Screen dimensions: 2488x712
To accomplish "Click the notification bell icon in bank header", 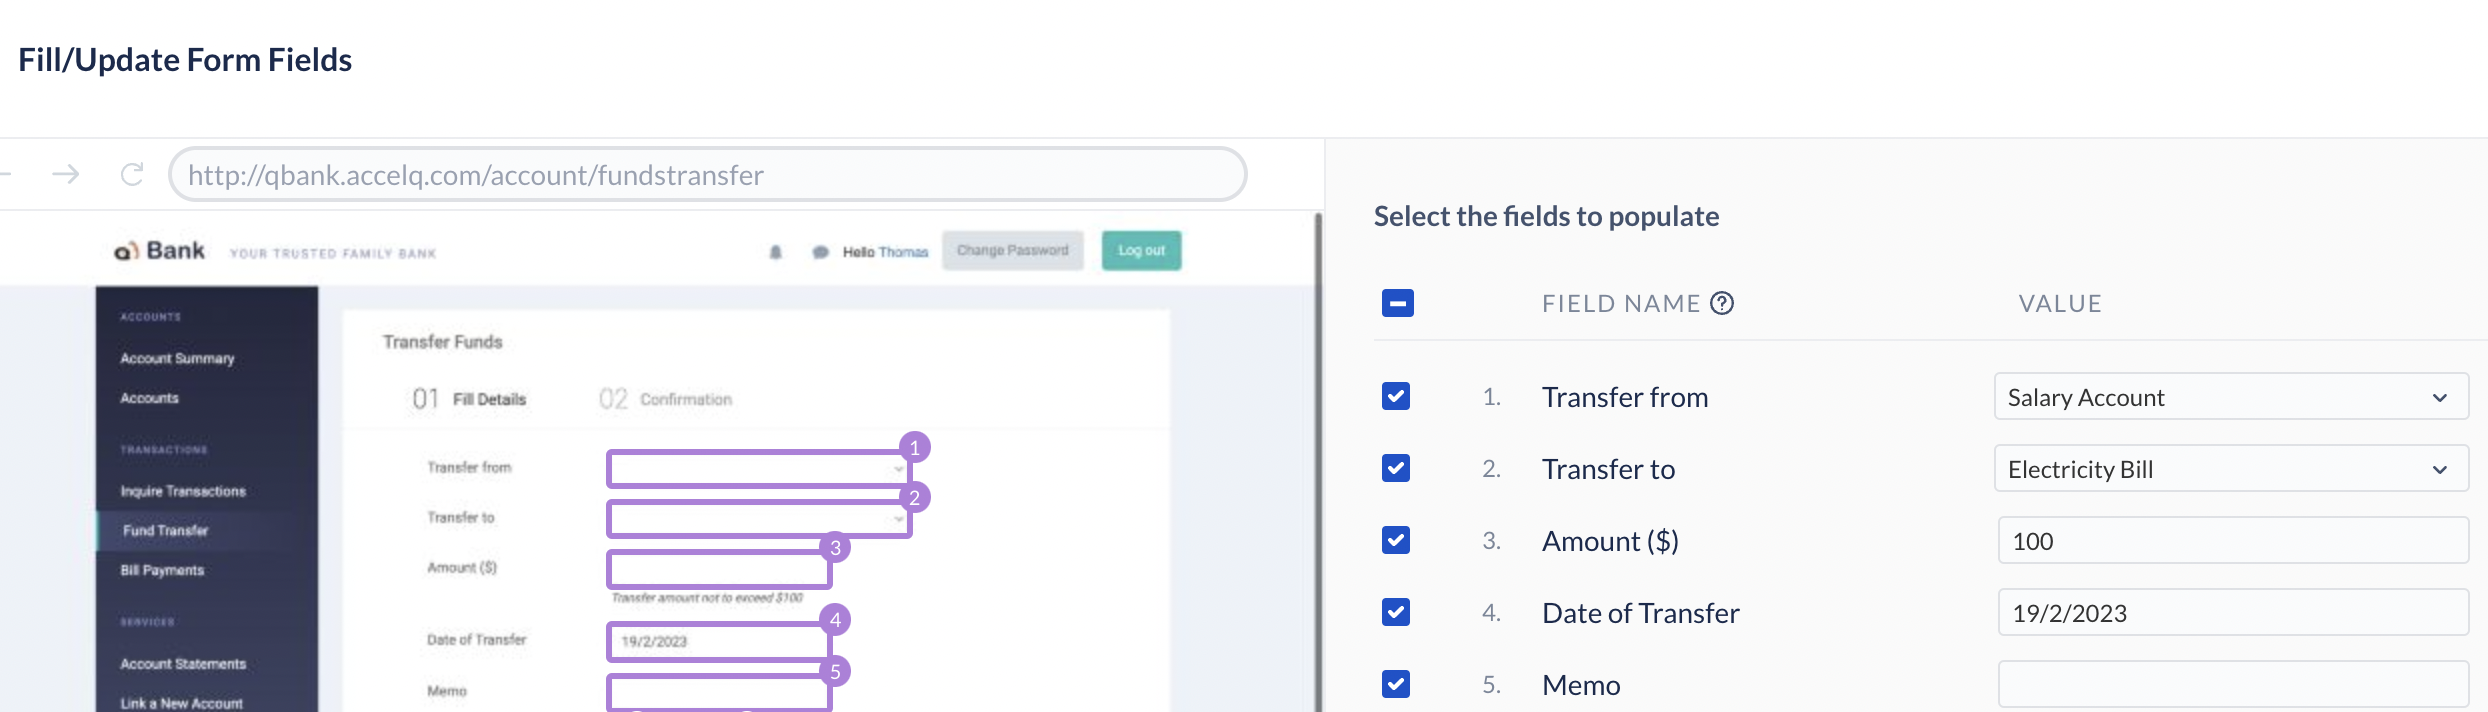I will click(775, 252).
